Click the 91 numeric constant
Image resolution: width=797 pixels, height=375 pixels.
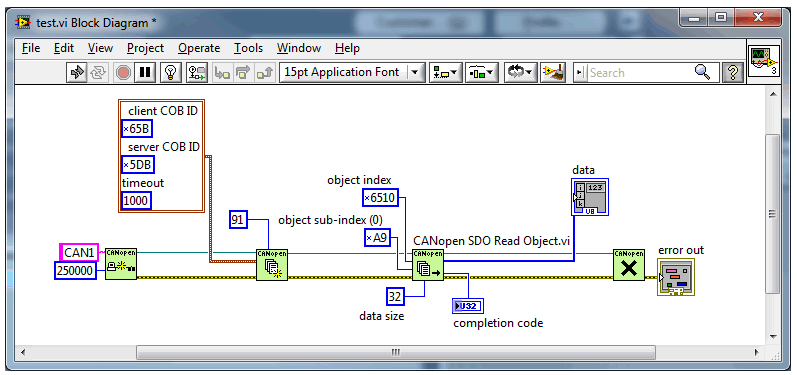click(x=238, y=220)
